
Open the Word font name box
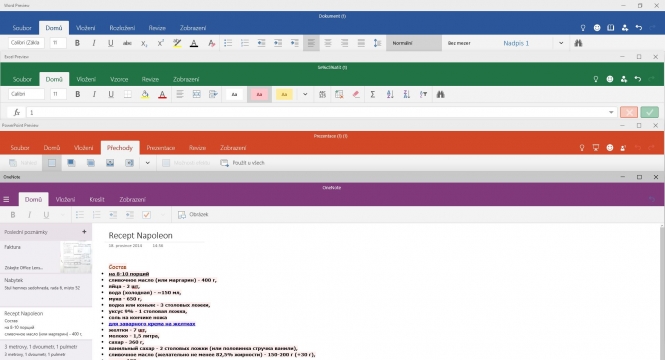click(x=26, y=43)
